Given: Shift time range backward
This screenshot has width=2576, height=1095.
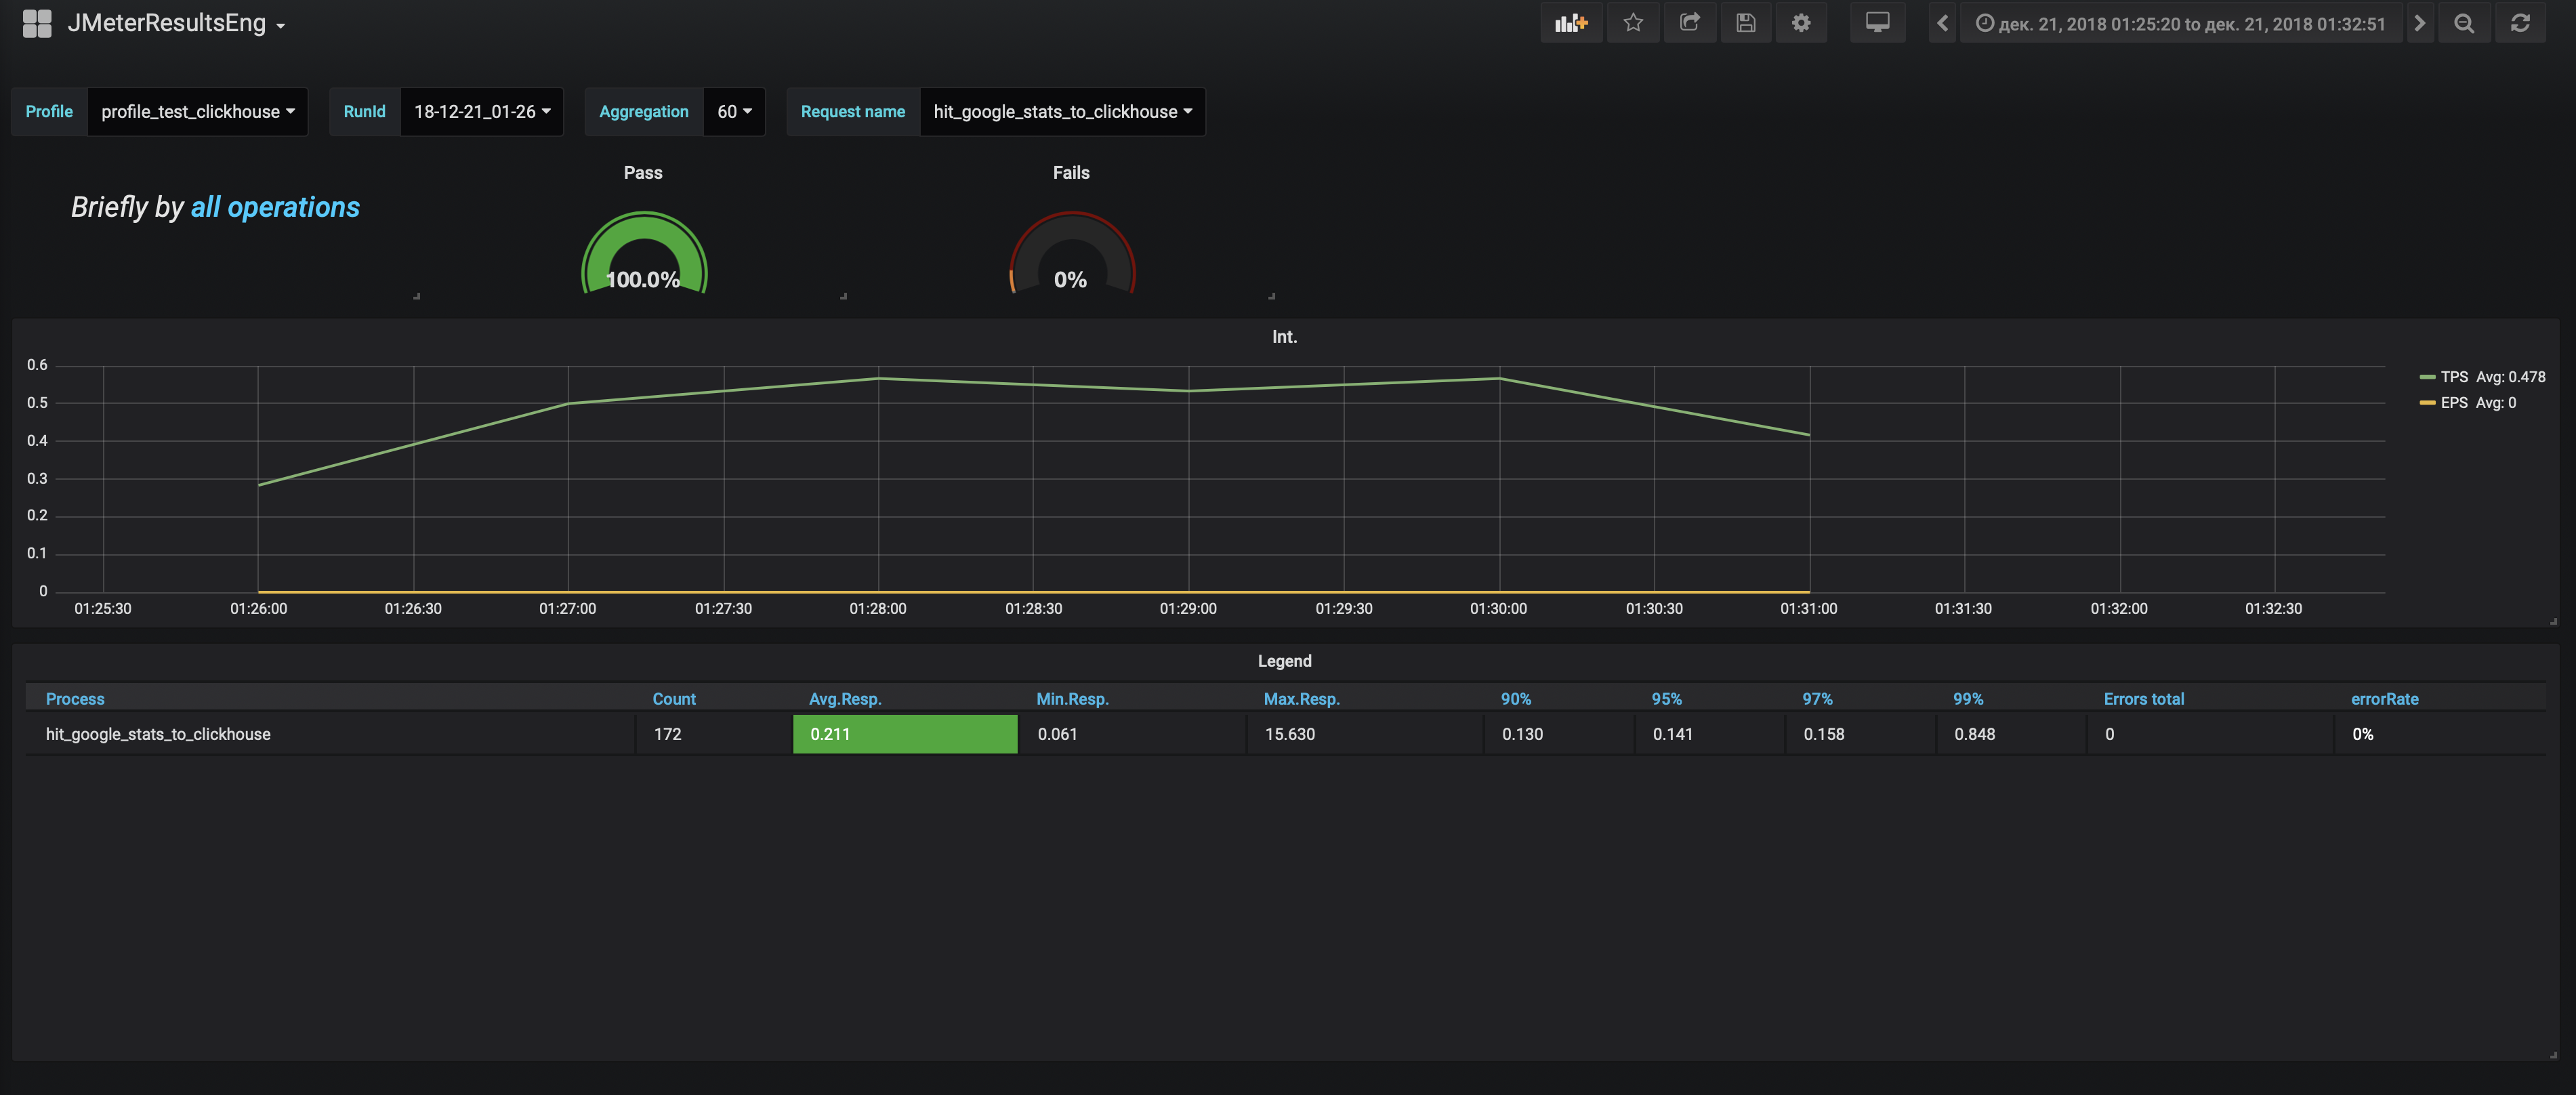Looking at the screenshot, I should pos(1942,23).
